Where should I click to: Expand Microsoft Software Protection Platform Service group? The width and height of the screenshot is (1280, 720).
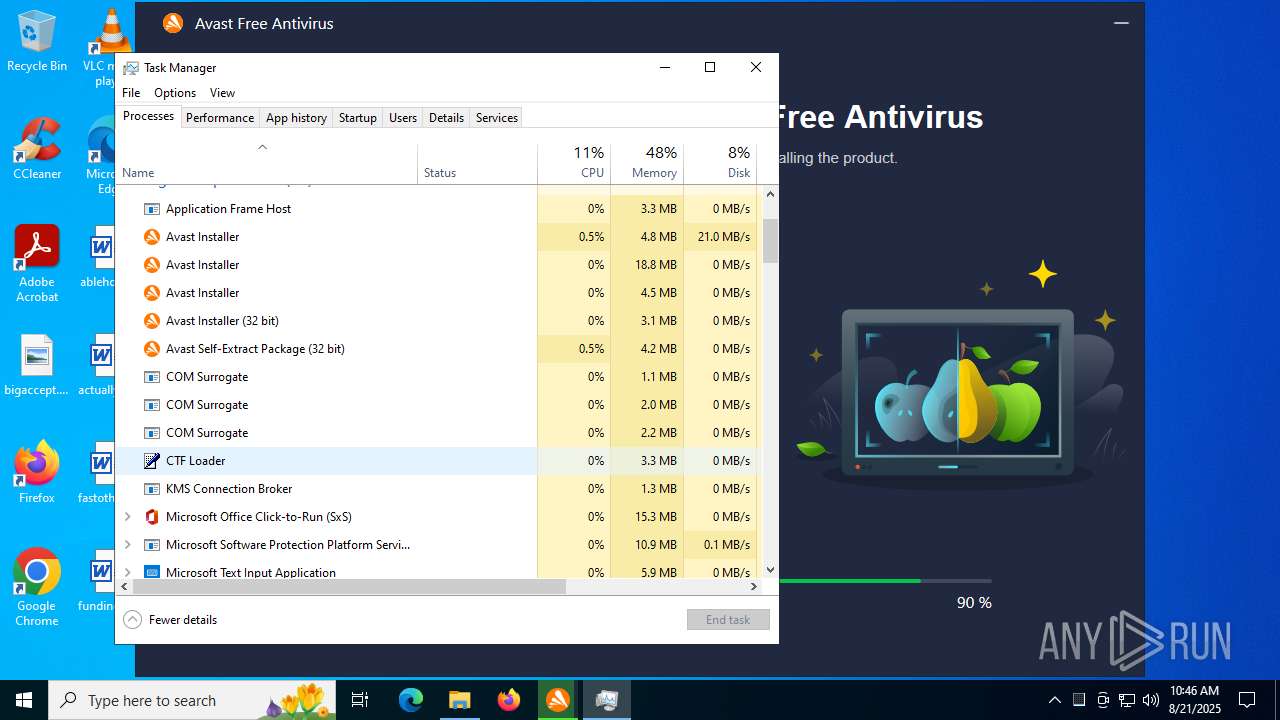click(x=127, y=545)
